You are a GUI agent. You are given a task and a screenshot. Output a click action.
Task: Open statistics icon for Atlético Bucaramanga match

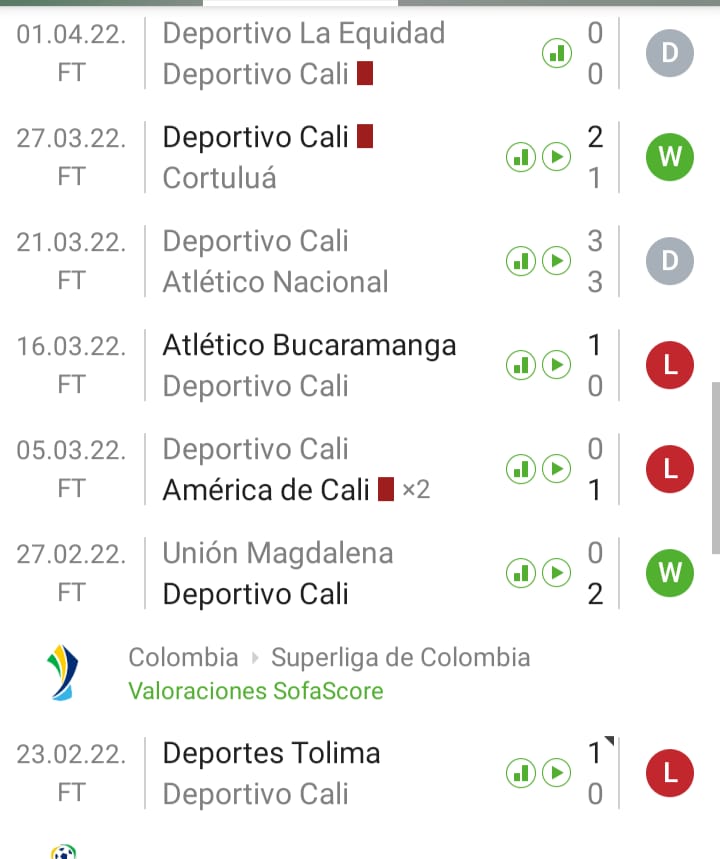[x=520, y=365]
